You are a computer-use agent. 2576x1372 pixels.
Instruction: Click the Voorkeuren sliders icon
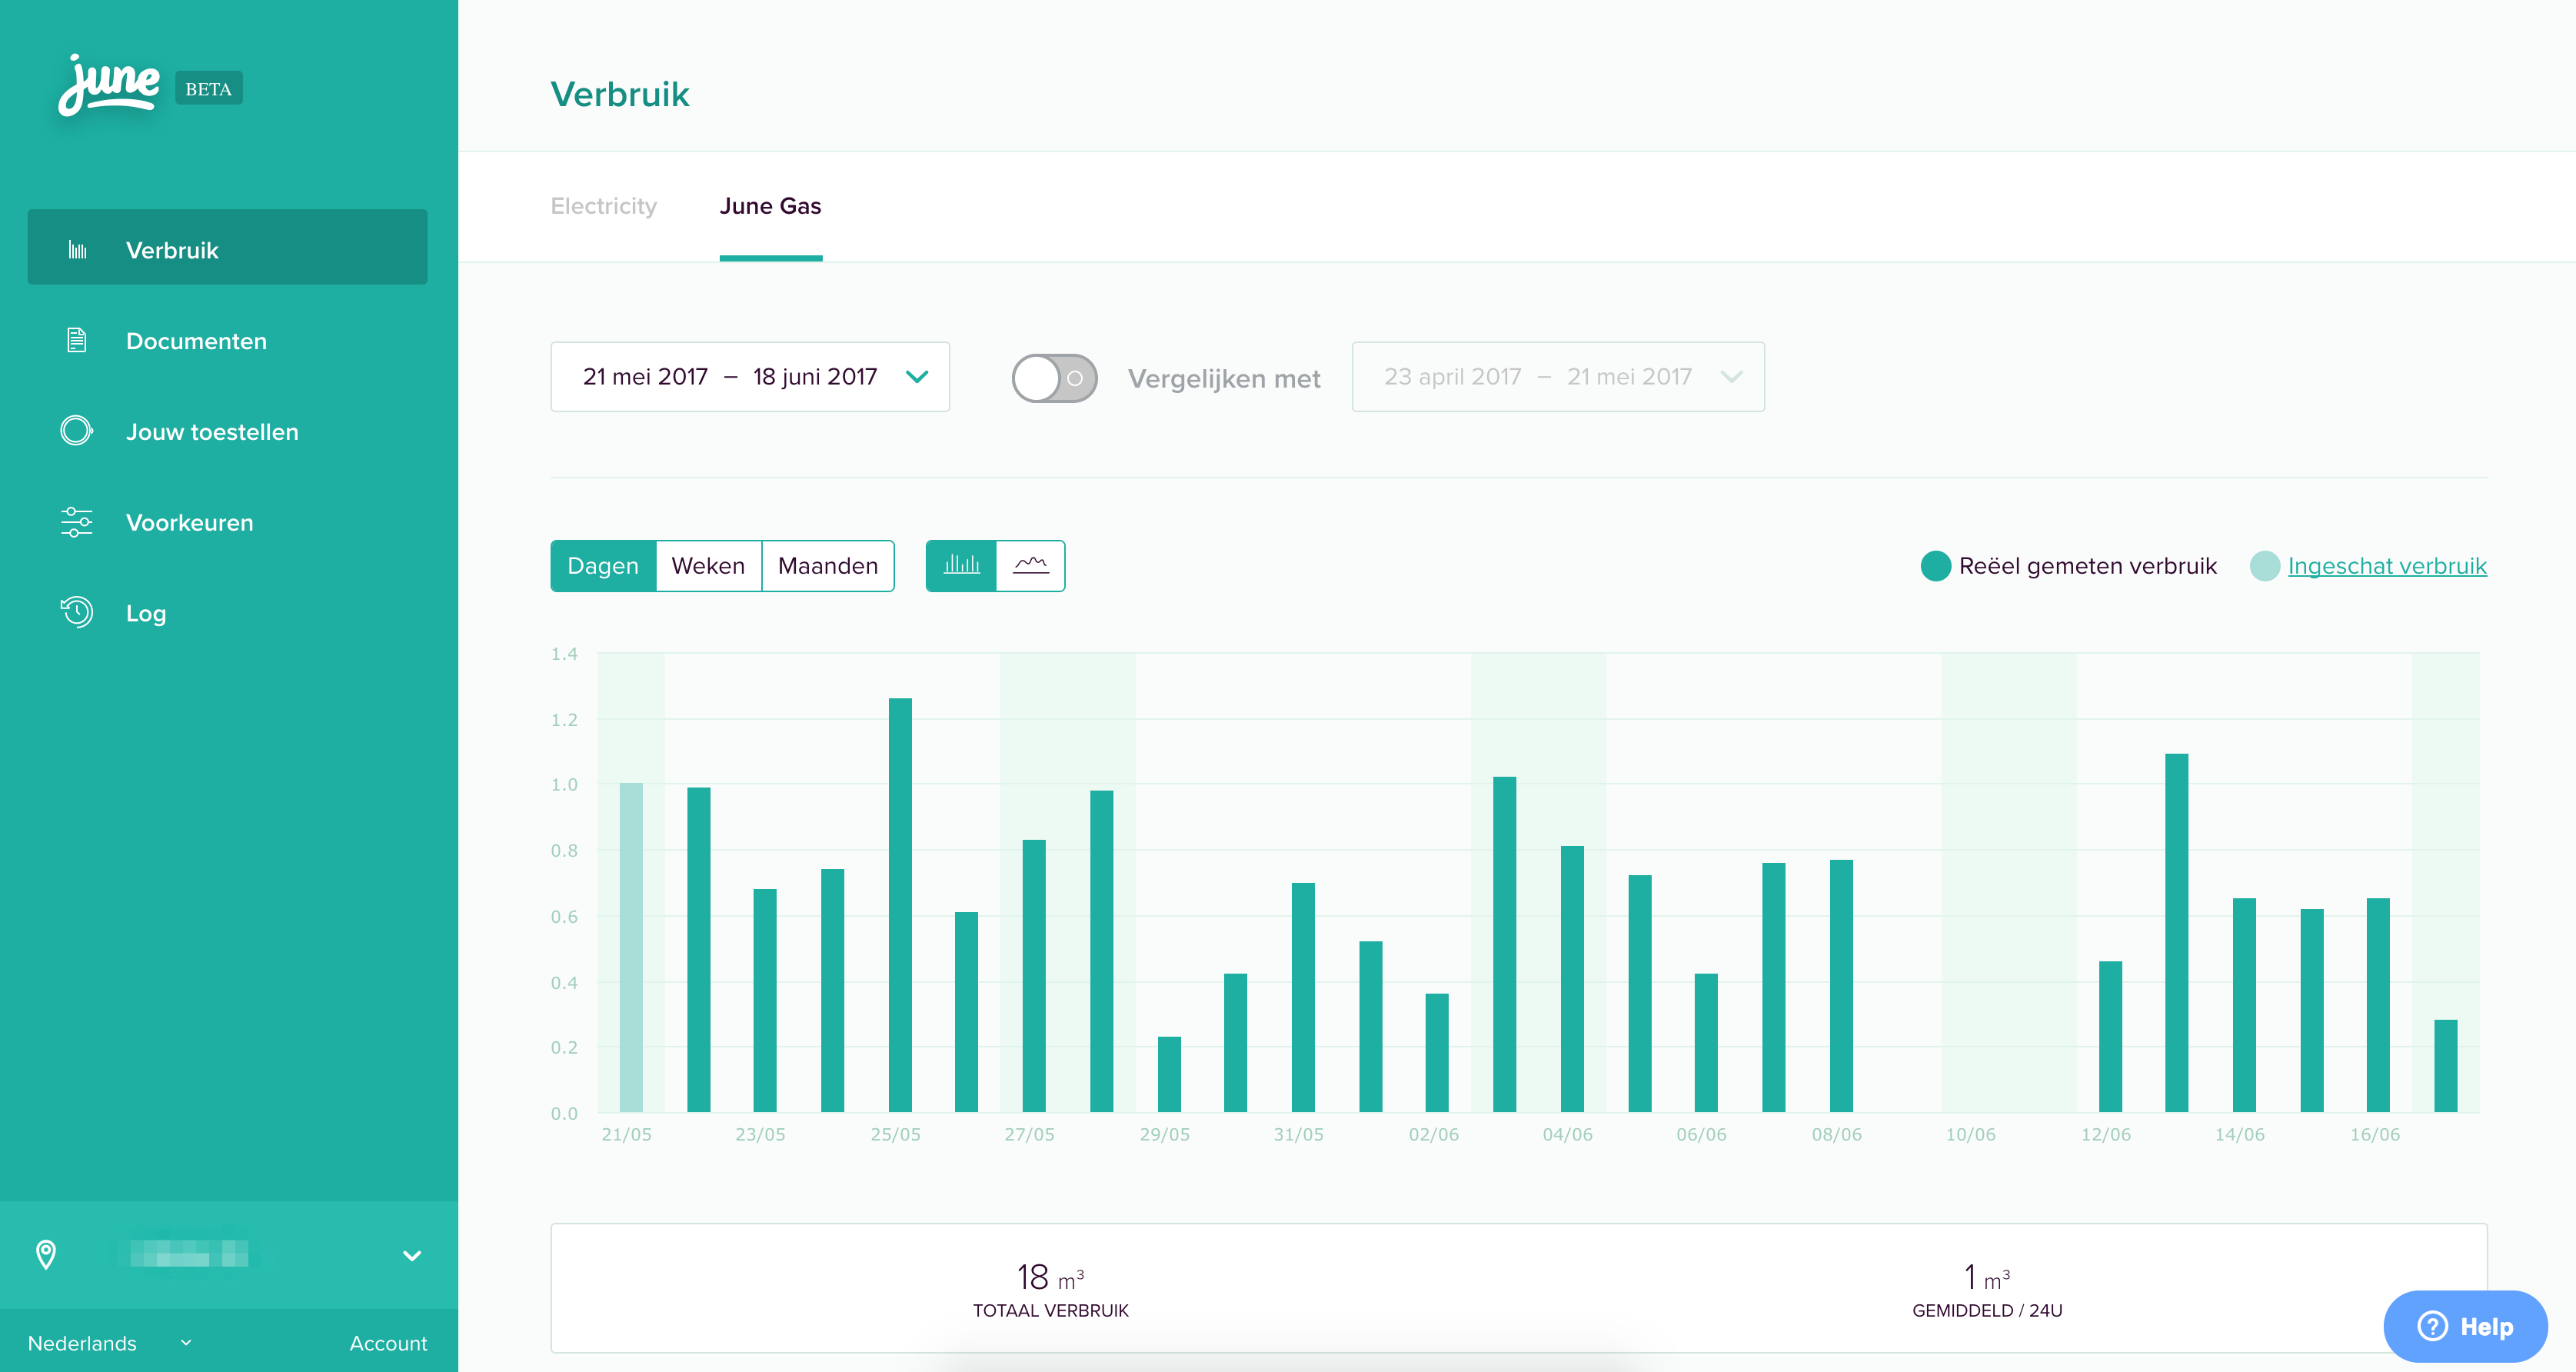(77, 522)
